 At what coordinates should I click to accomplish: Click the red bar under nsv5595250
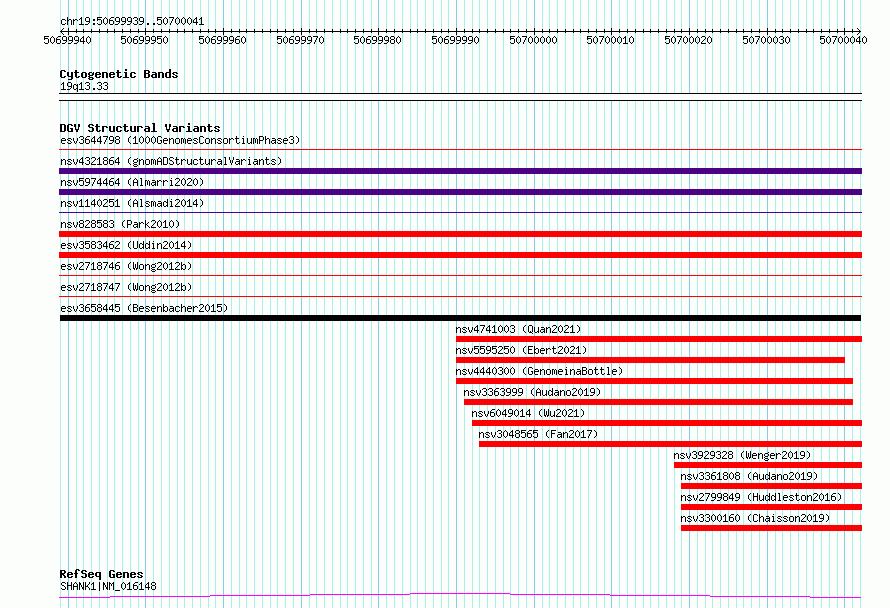[650, 360]
